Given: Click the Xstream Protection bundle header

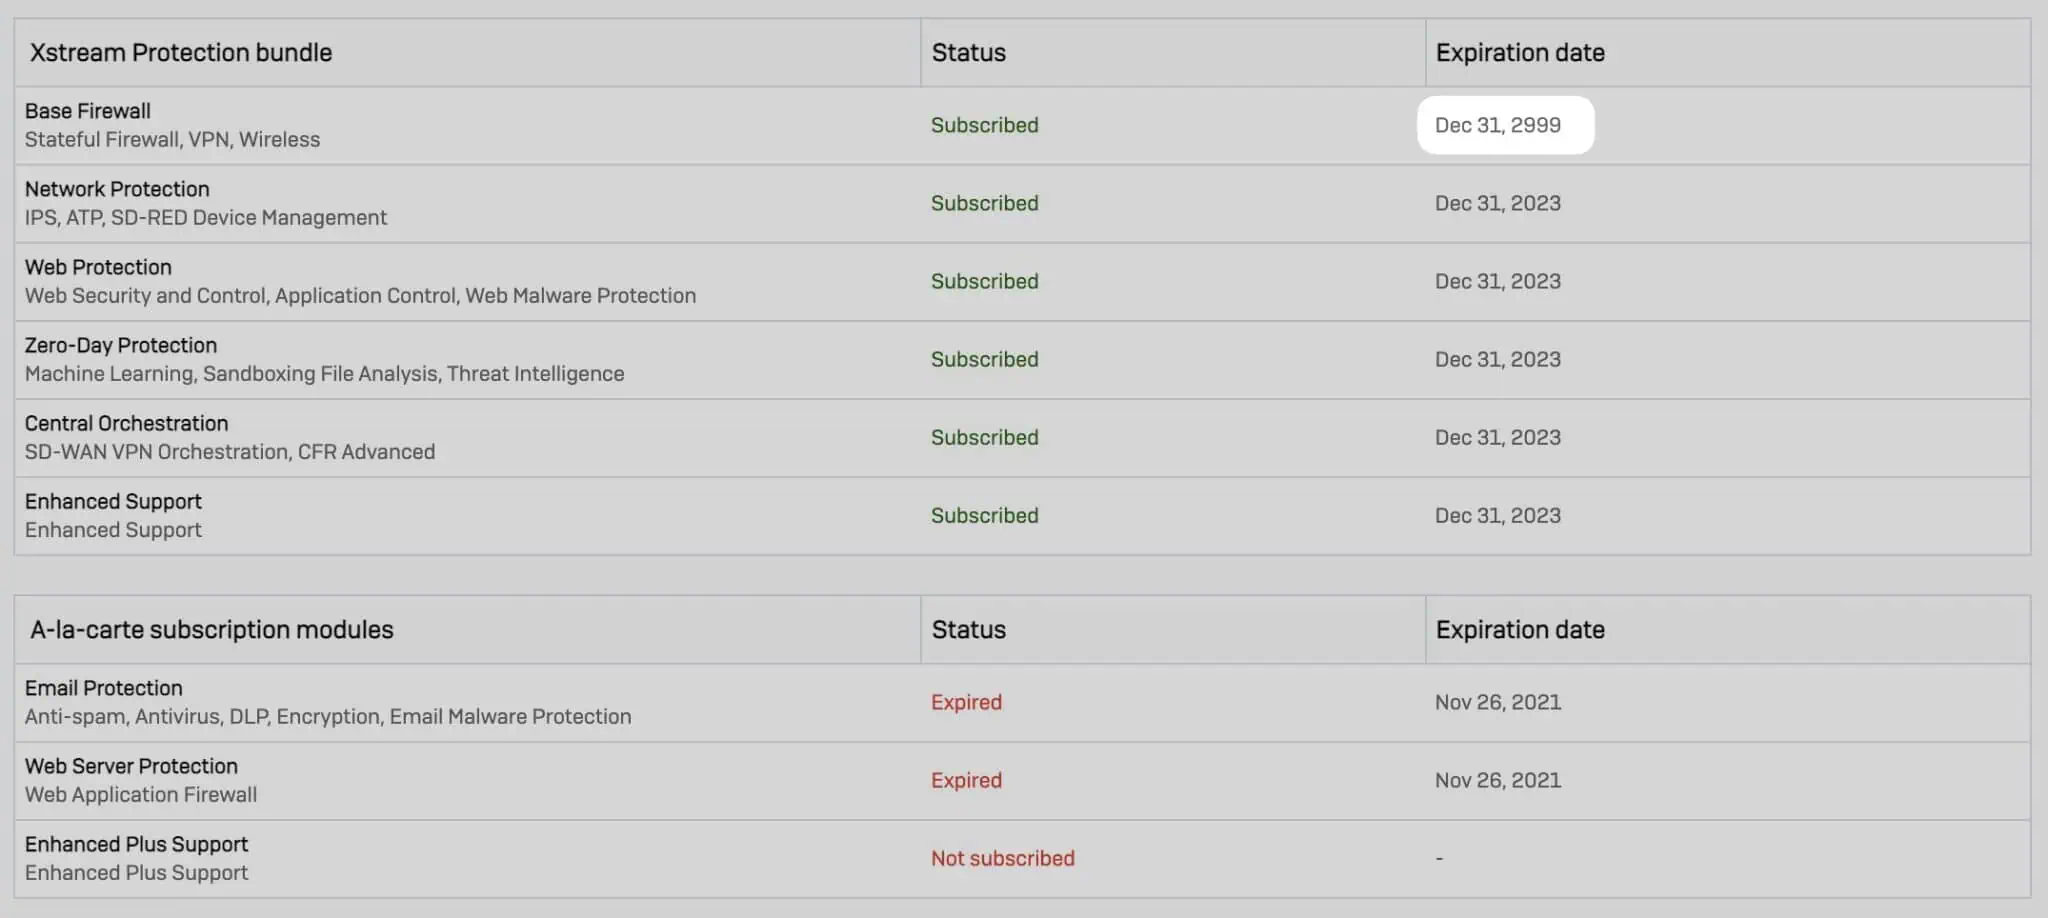Looking at the screenshot, I should 178,52.
